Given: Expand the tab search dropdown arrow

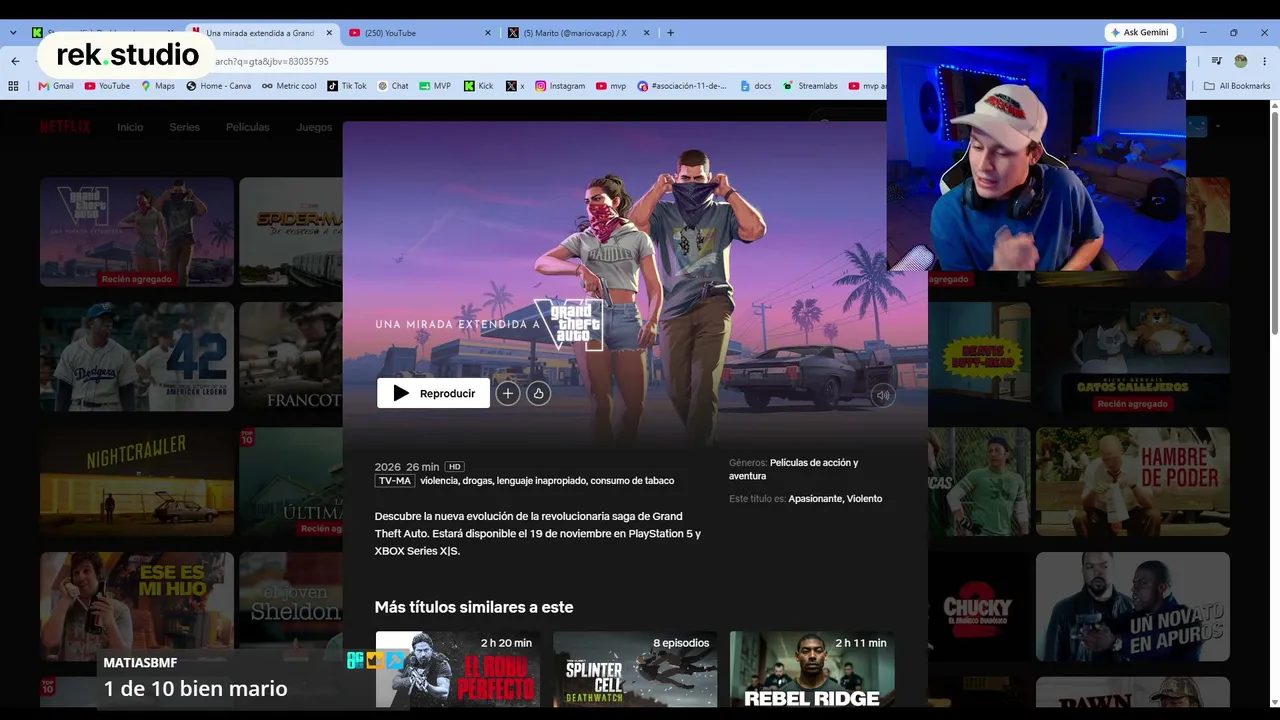Looking at the screenshot, I should [13, 33].
